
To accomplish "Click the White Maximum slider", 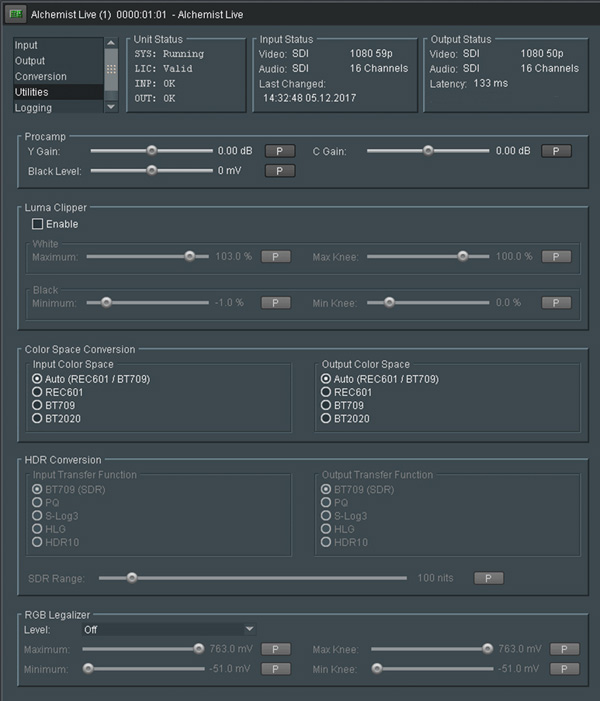I will tap(148, 256).
